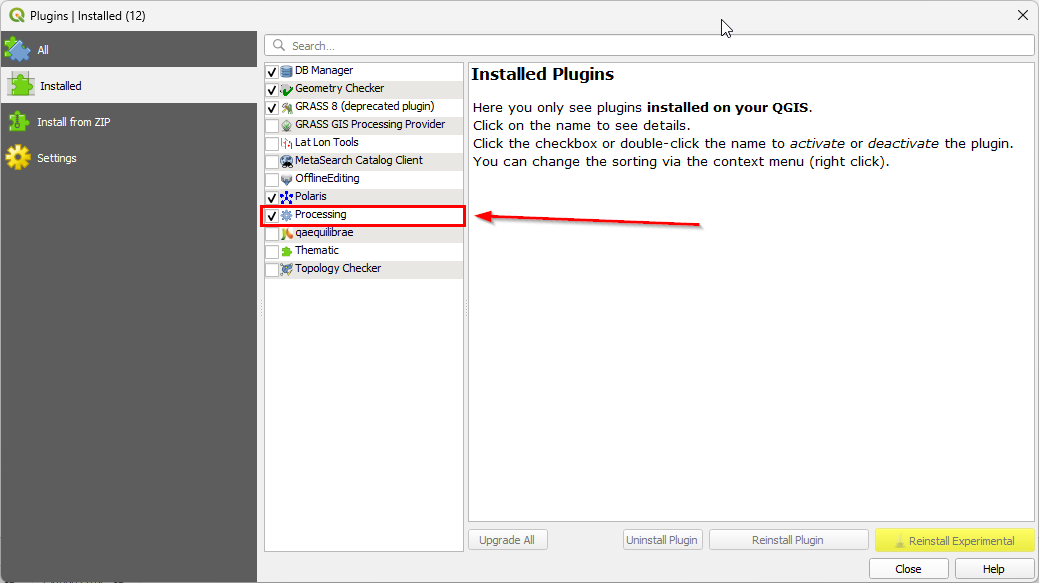Enable the Topology Checker checkbox
Image resolution: width=1039 pixels, height=583 pixels.
[272, 269]
